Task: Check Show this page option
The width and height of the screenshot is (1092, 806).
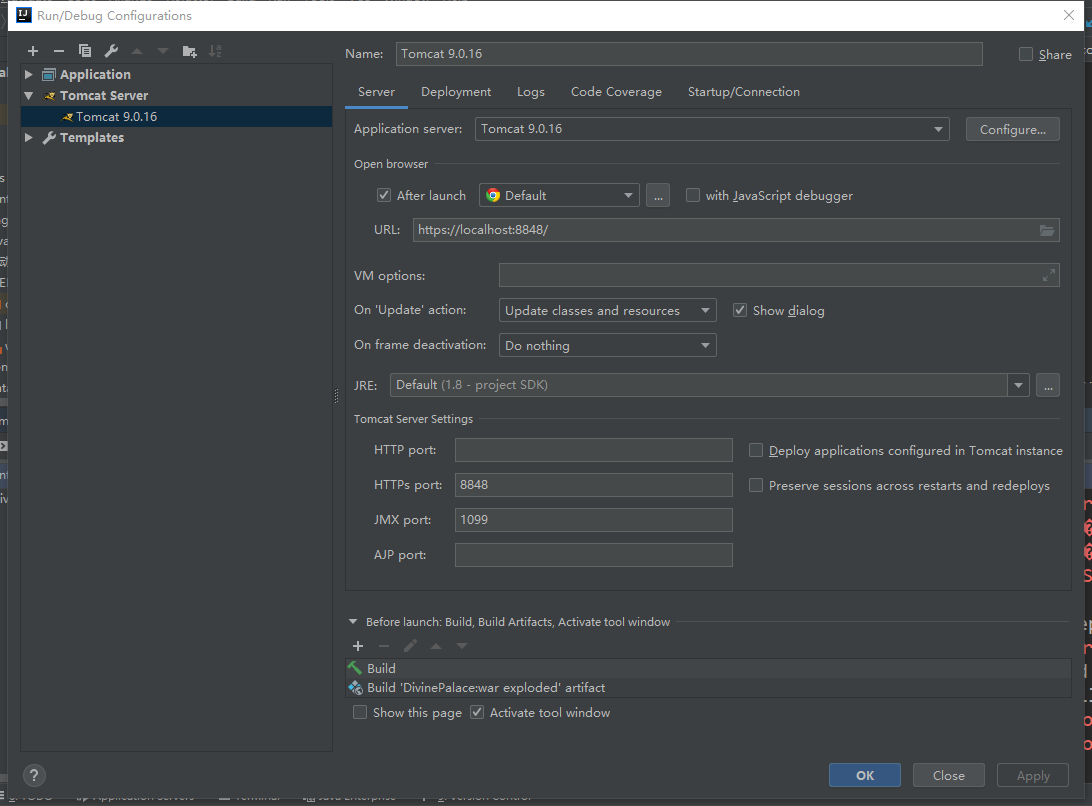Action: click(360, 713)
